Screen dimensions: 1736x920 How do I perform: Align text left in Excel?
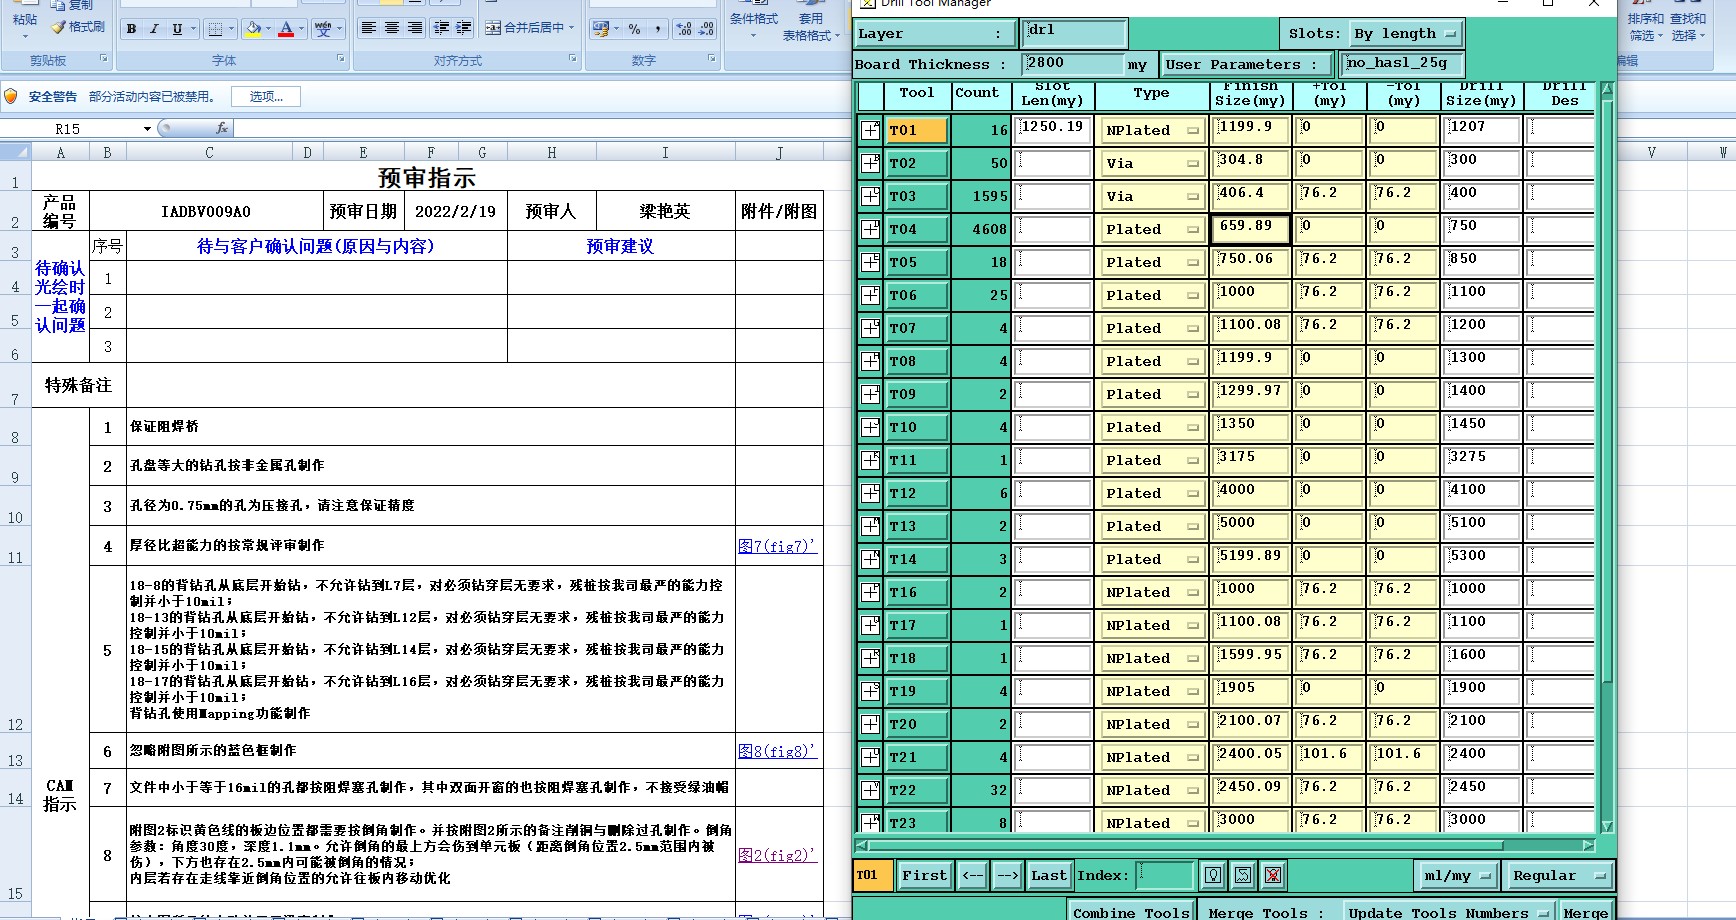pos(369,28)
